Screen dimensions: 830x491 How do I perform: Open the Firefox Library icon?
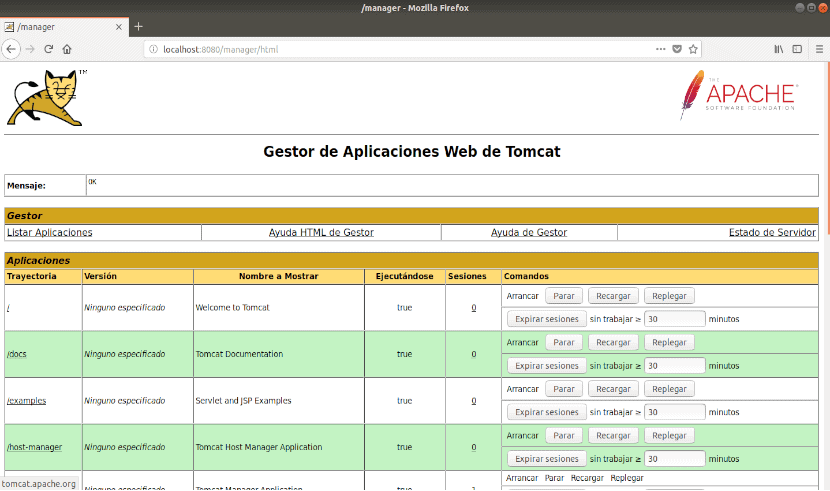(779, 49)
